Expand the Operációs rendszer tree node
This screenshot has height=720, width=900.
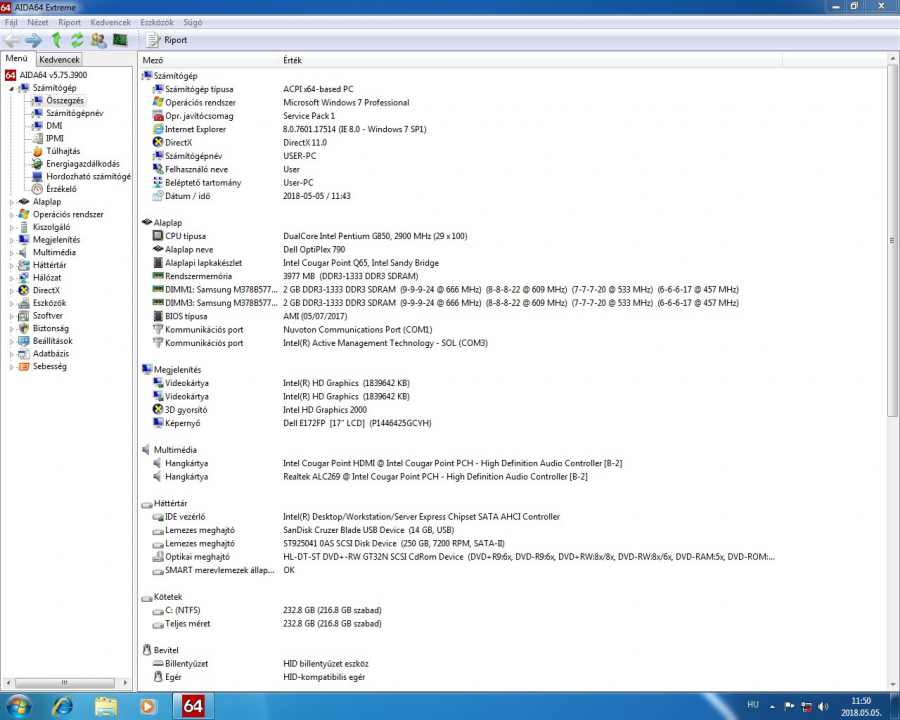point(11,215)
